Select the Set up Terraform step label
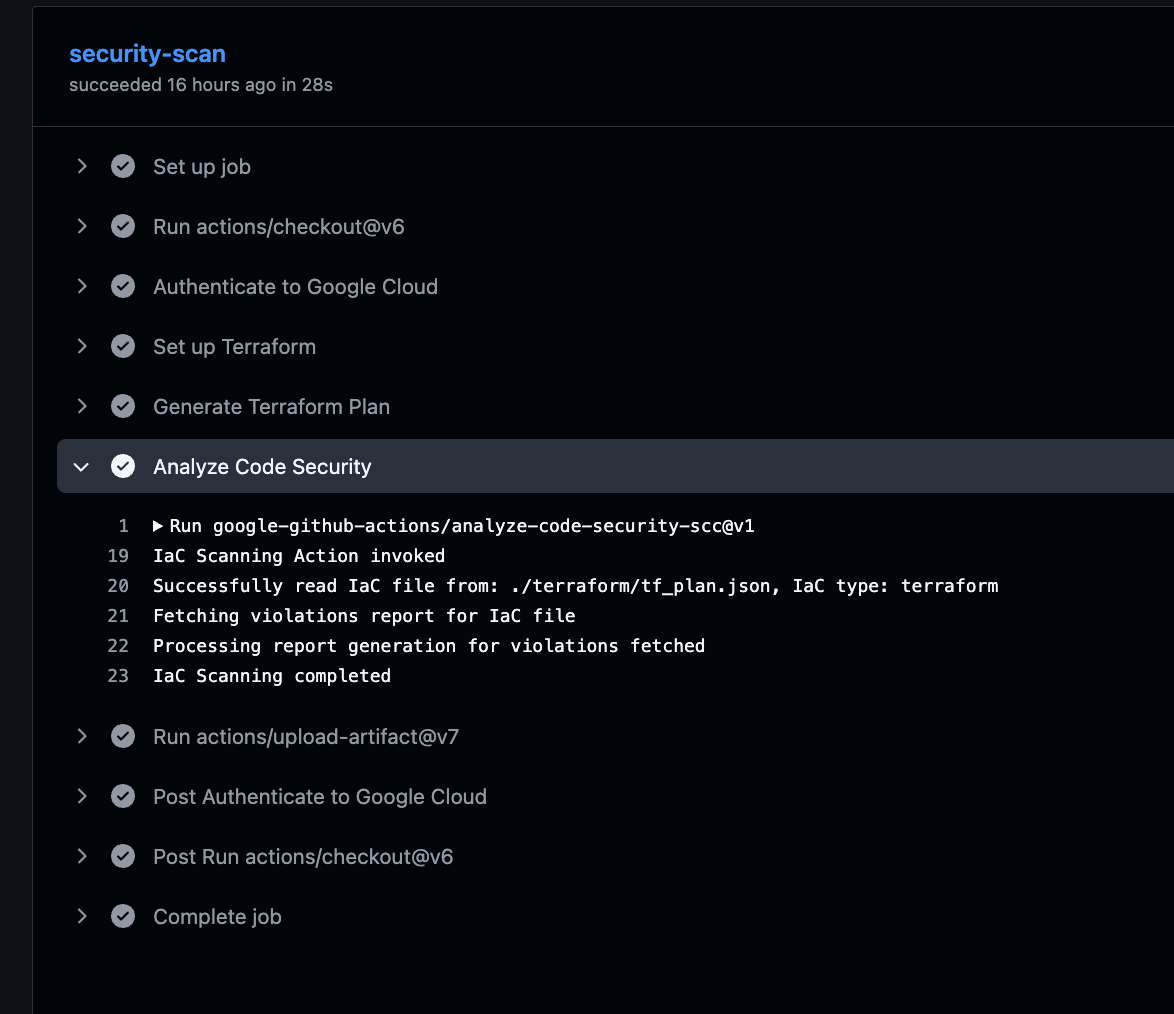This screenshot has height=1014, width=1174. 234,347
